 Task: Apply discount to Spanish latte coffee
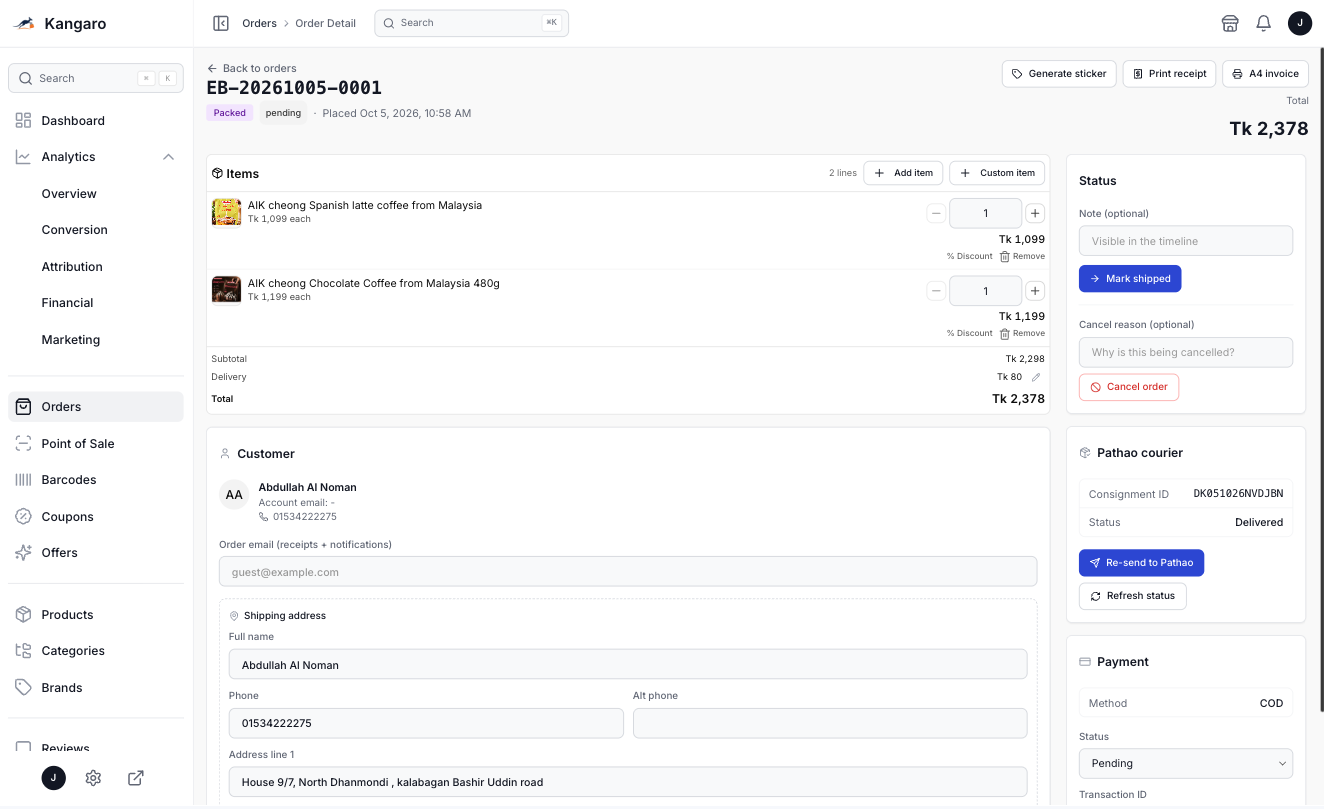969,256
